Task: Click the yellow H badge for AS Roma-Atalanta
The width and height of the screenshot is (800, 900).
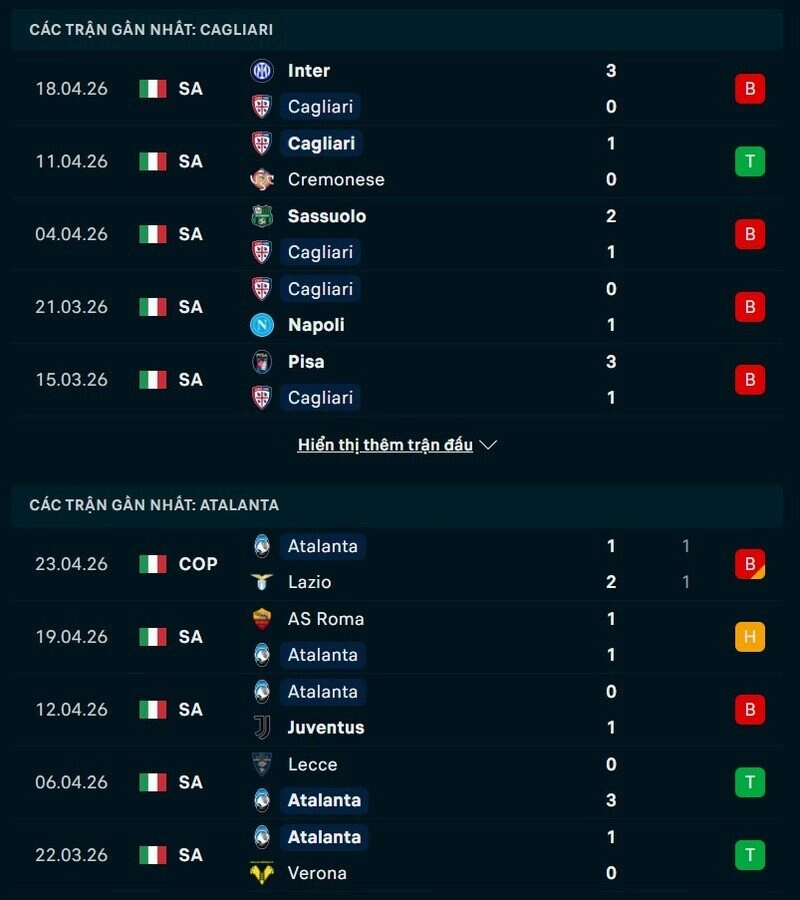Action: pyautogui.click(x=750, y=636)
